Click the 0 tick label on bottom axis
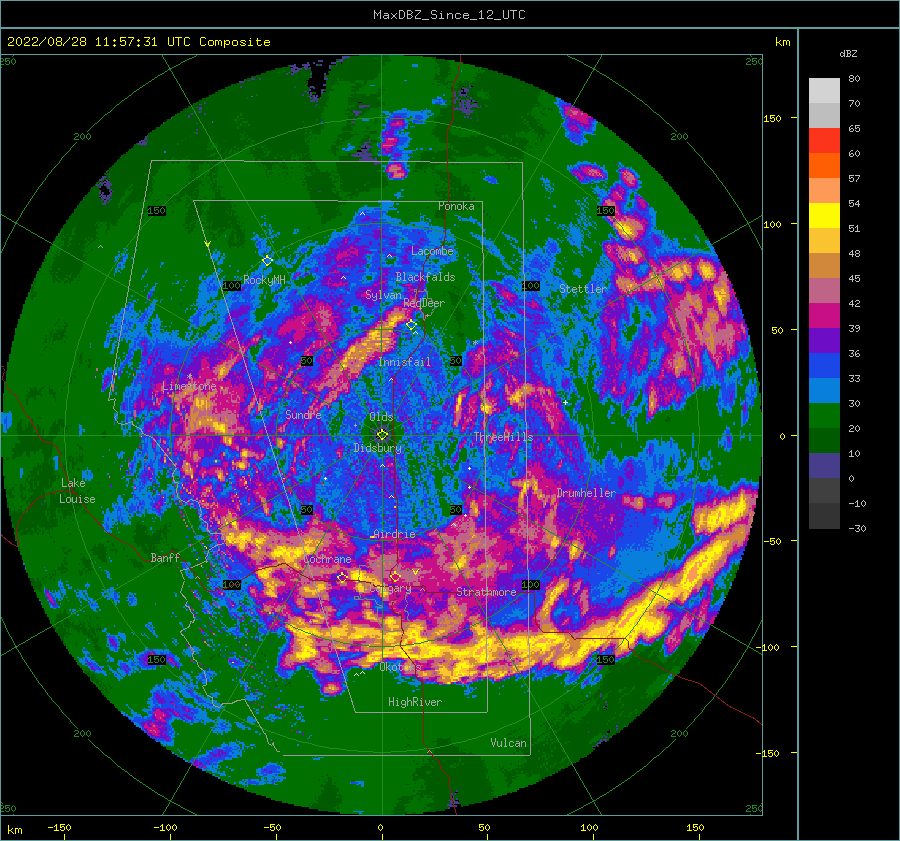900x841 pixels. (380, 827)
